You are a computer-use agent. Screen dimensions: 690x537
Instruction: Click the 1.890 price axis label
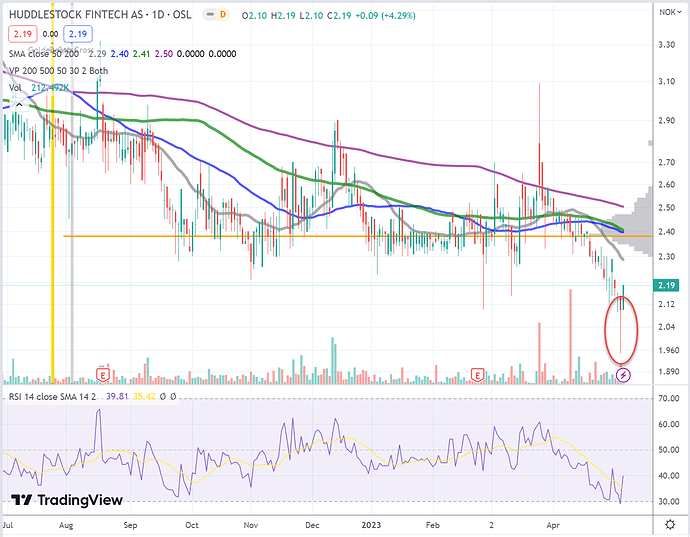(668, 371)
